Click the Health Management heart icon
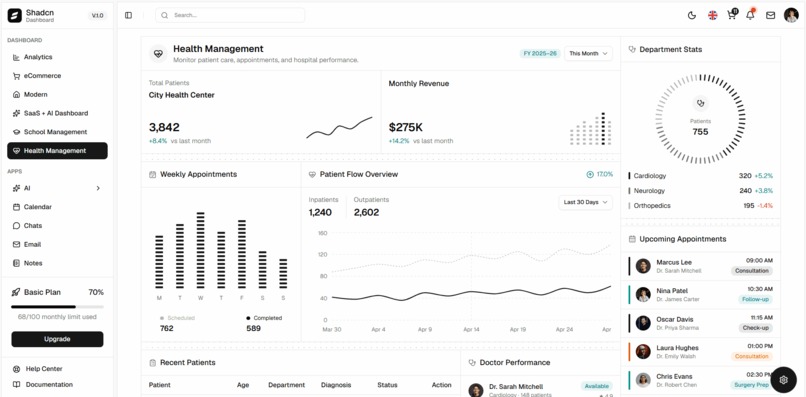806x397 pixels. (x=158, y=53)
